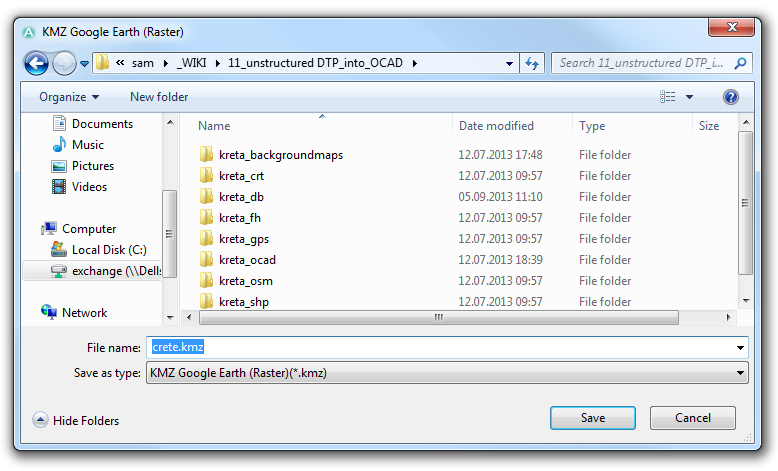Image resolution: width=778 pixels, height=471 pixels.
Task: Click the address bar folder icon
Action: tap(102, 63)
